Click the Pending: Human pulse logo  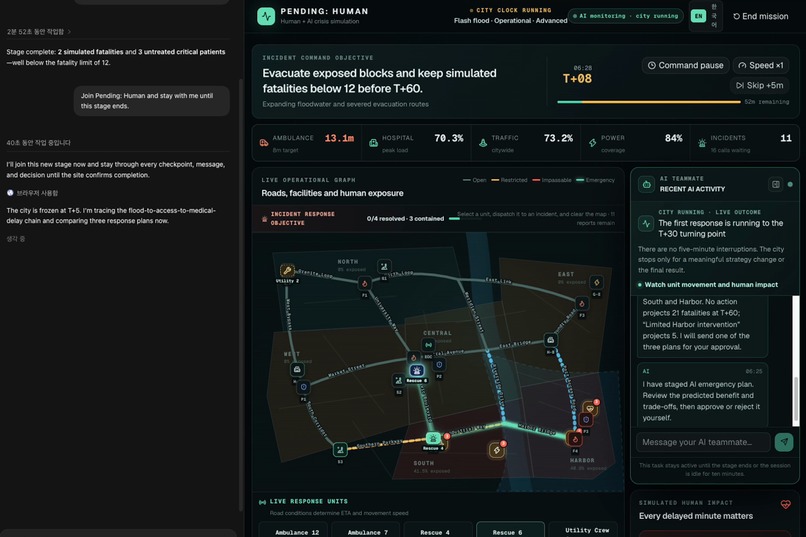(266, 16)
